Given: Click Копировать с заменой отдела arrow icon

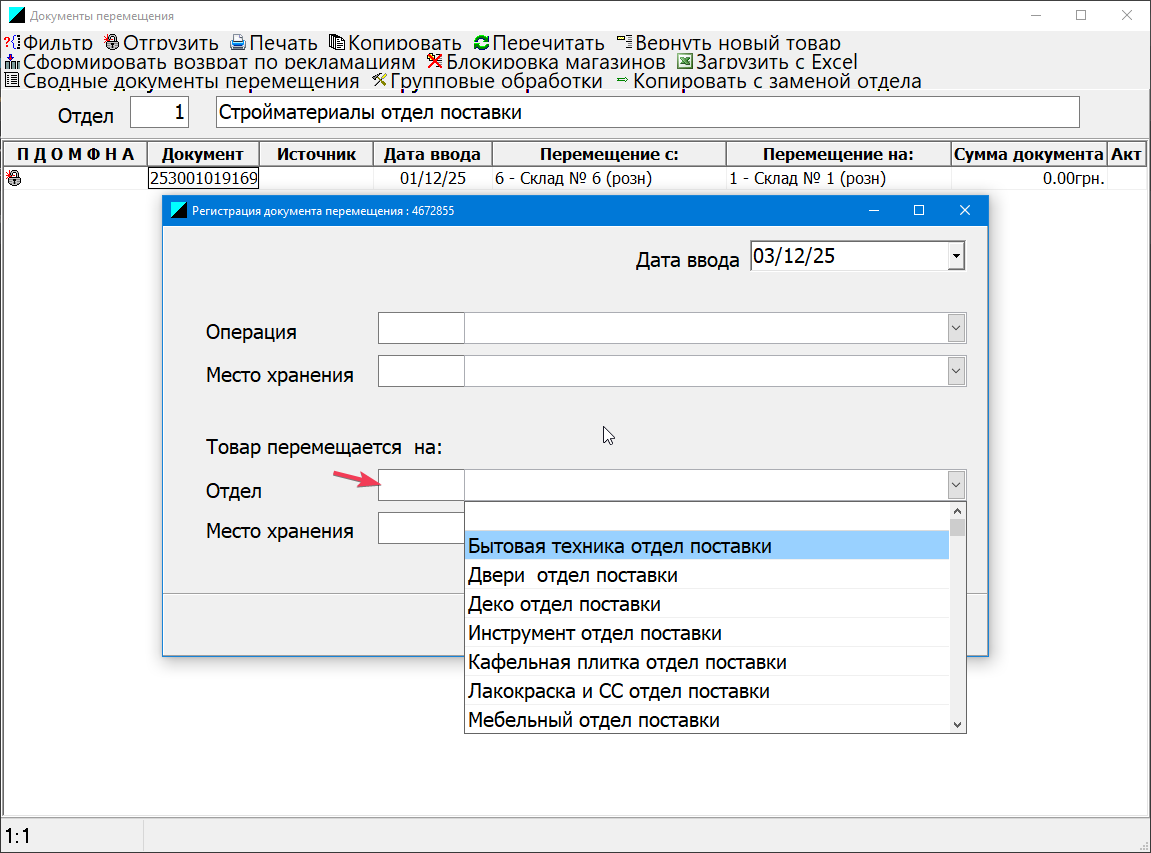Looking at the screenshot, I should click(622, 80).
